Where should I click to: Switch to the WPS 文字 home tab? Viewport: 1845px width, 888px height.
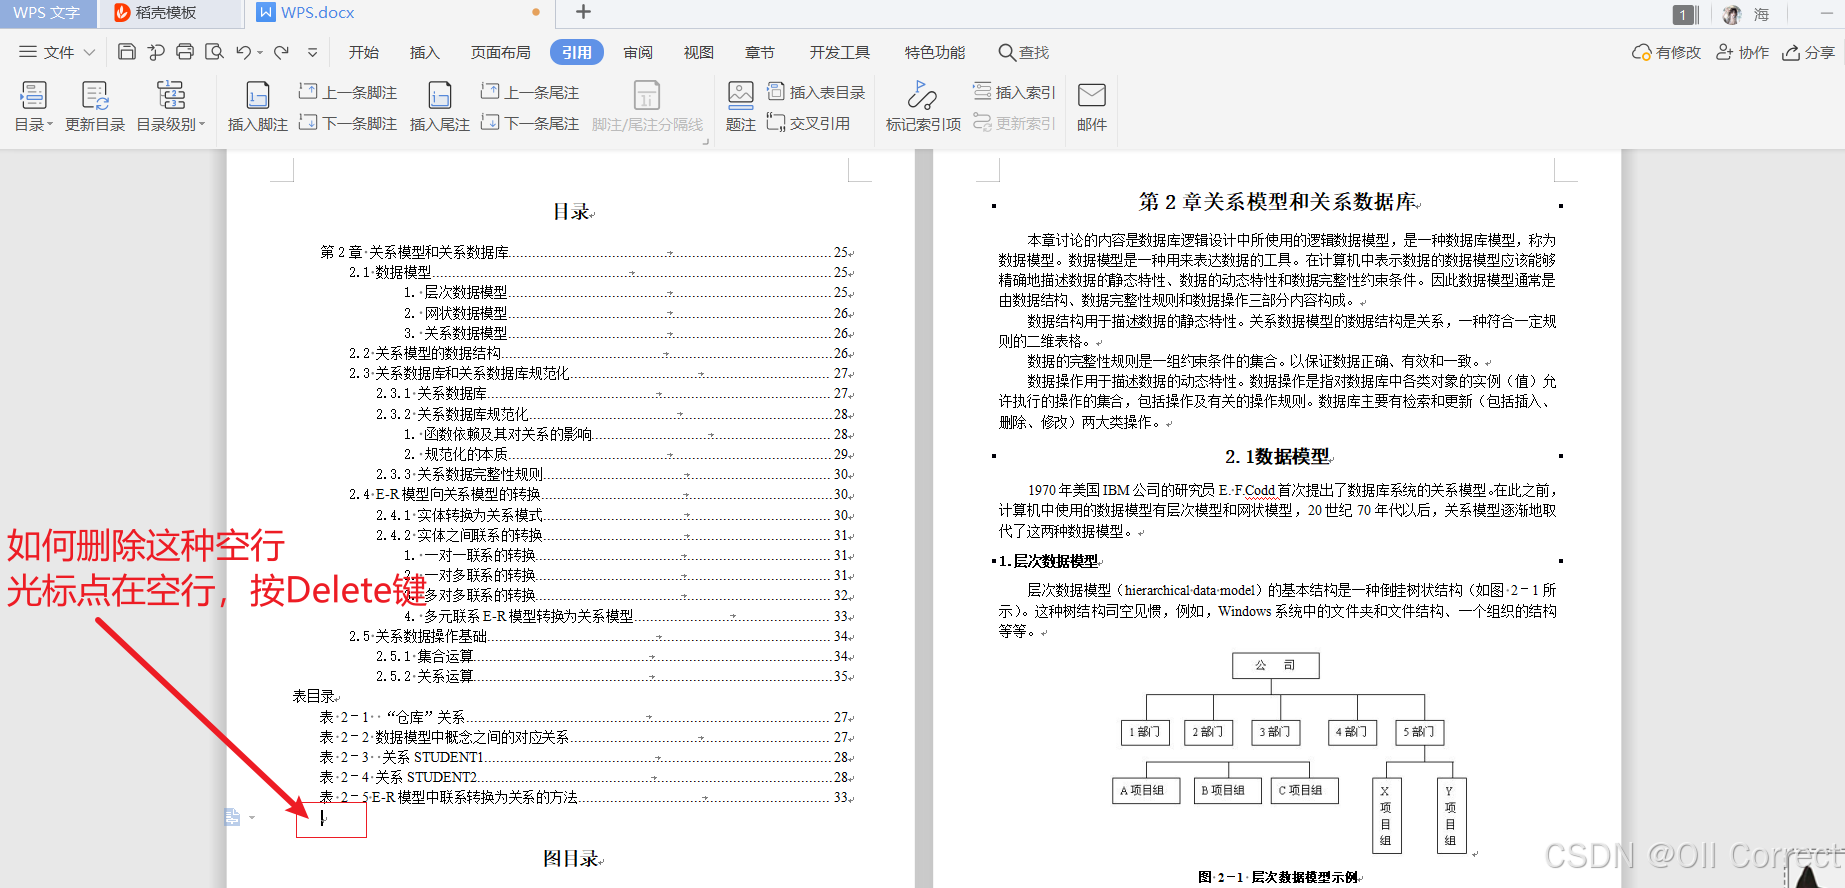[x=47, y=13]
